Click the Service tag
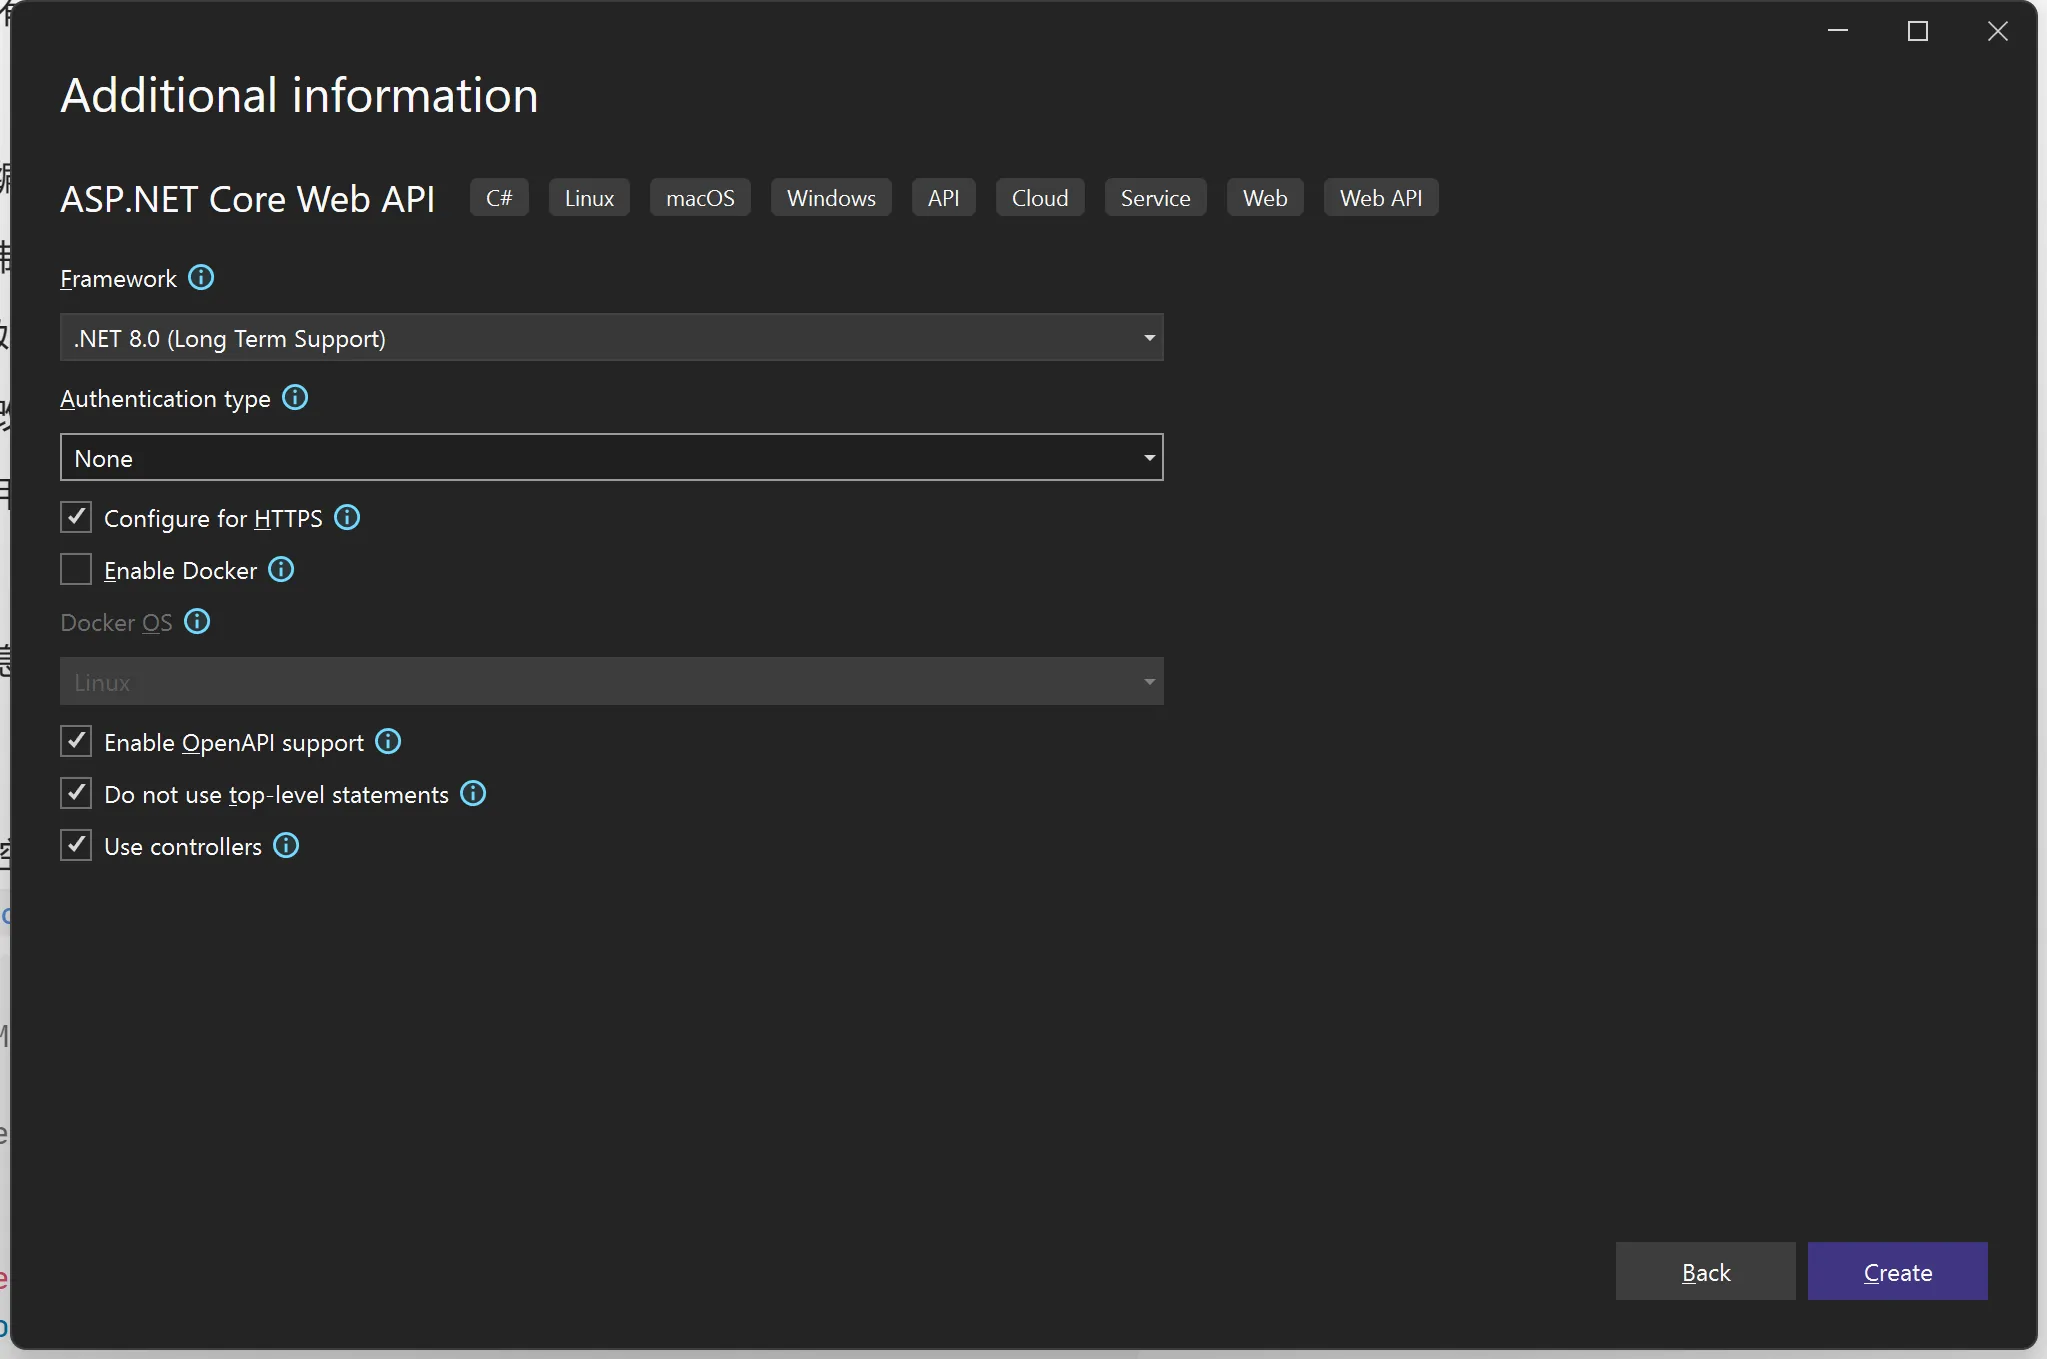The height and width of the screenshot is (1359, 2047). (x=1155, y=197)
